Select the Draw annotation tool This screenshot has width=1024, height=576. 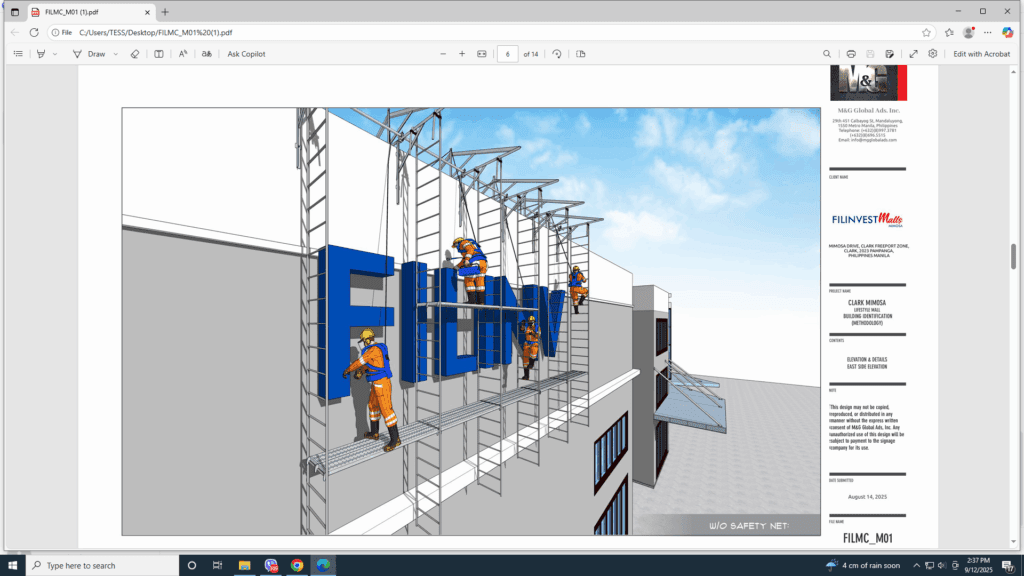(90, 53)
